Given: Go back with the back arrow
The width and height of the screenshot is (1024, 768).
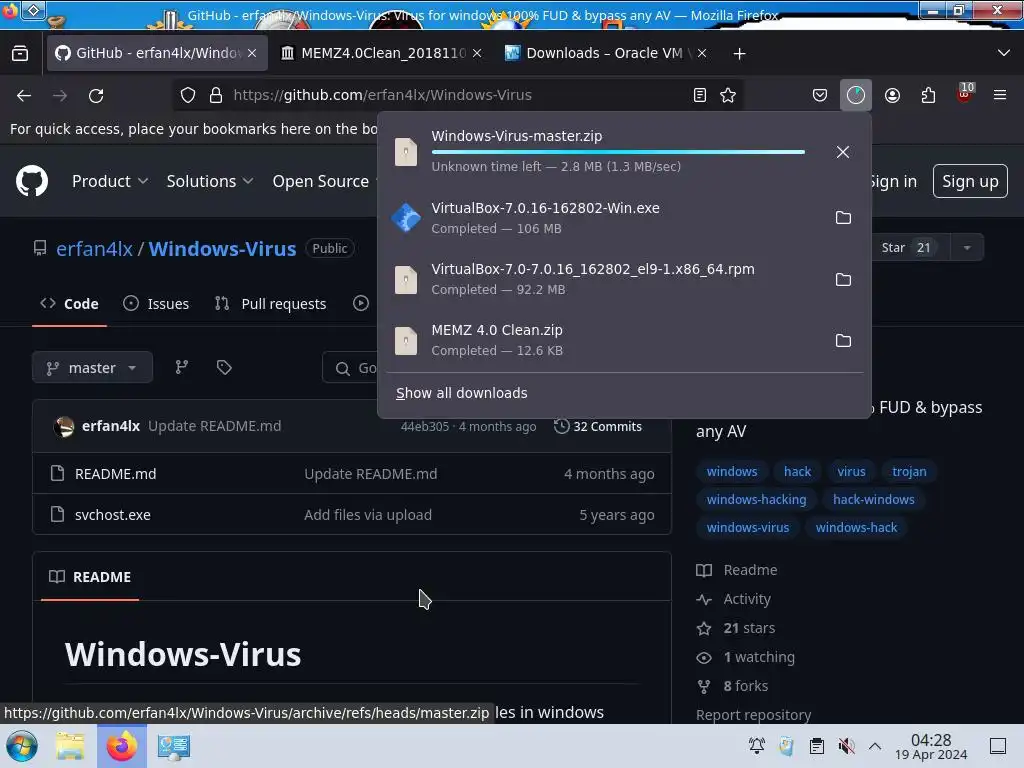Looking at the screenshot, I should pos(24,95).
